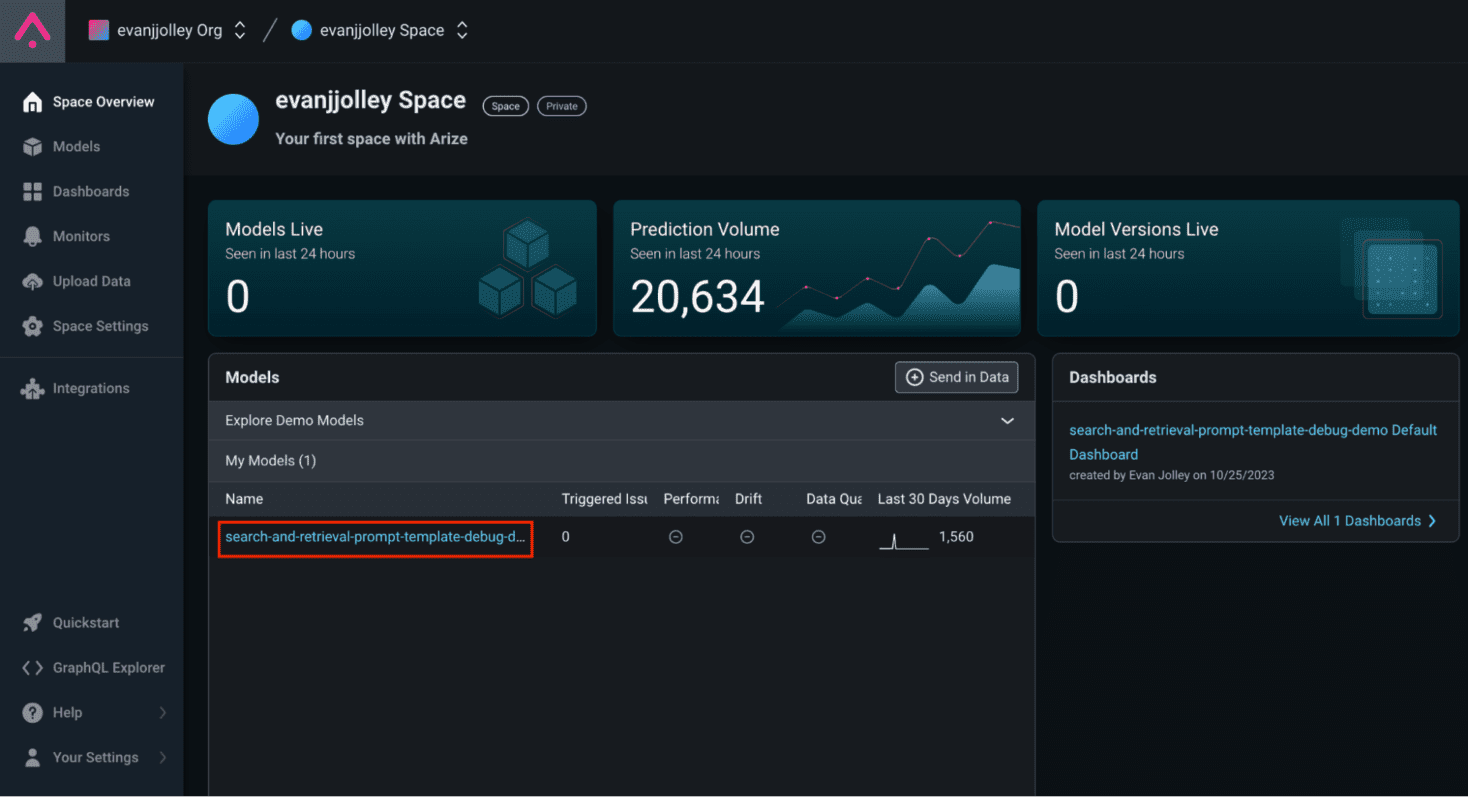Open Space Settings gear icon
The width and height of the screenshot is (1468, 797).
[x=33, y=327]
